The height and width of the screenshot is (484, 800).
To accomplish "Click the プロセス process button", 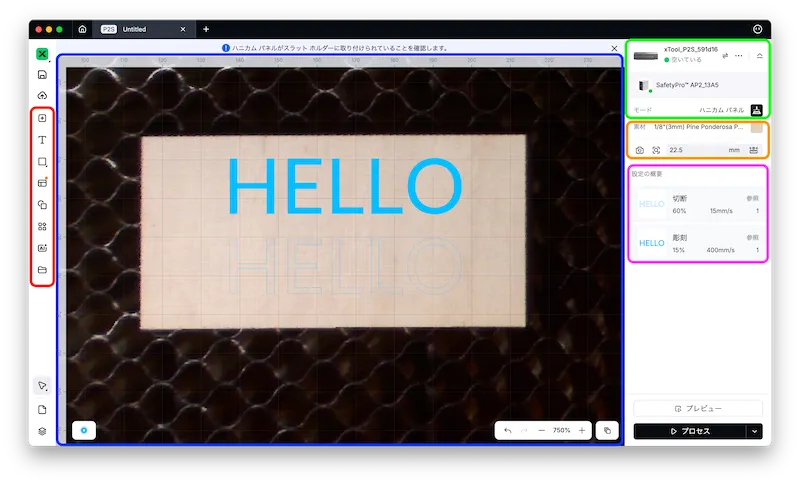I will pyautogui.click(x=690, y=431).
